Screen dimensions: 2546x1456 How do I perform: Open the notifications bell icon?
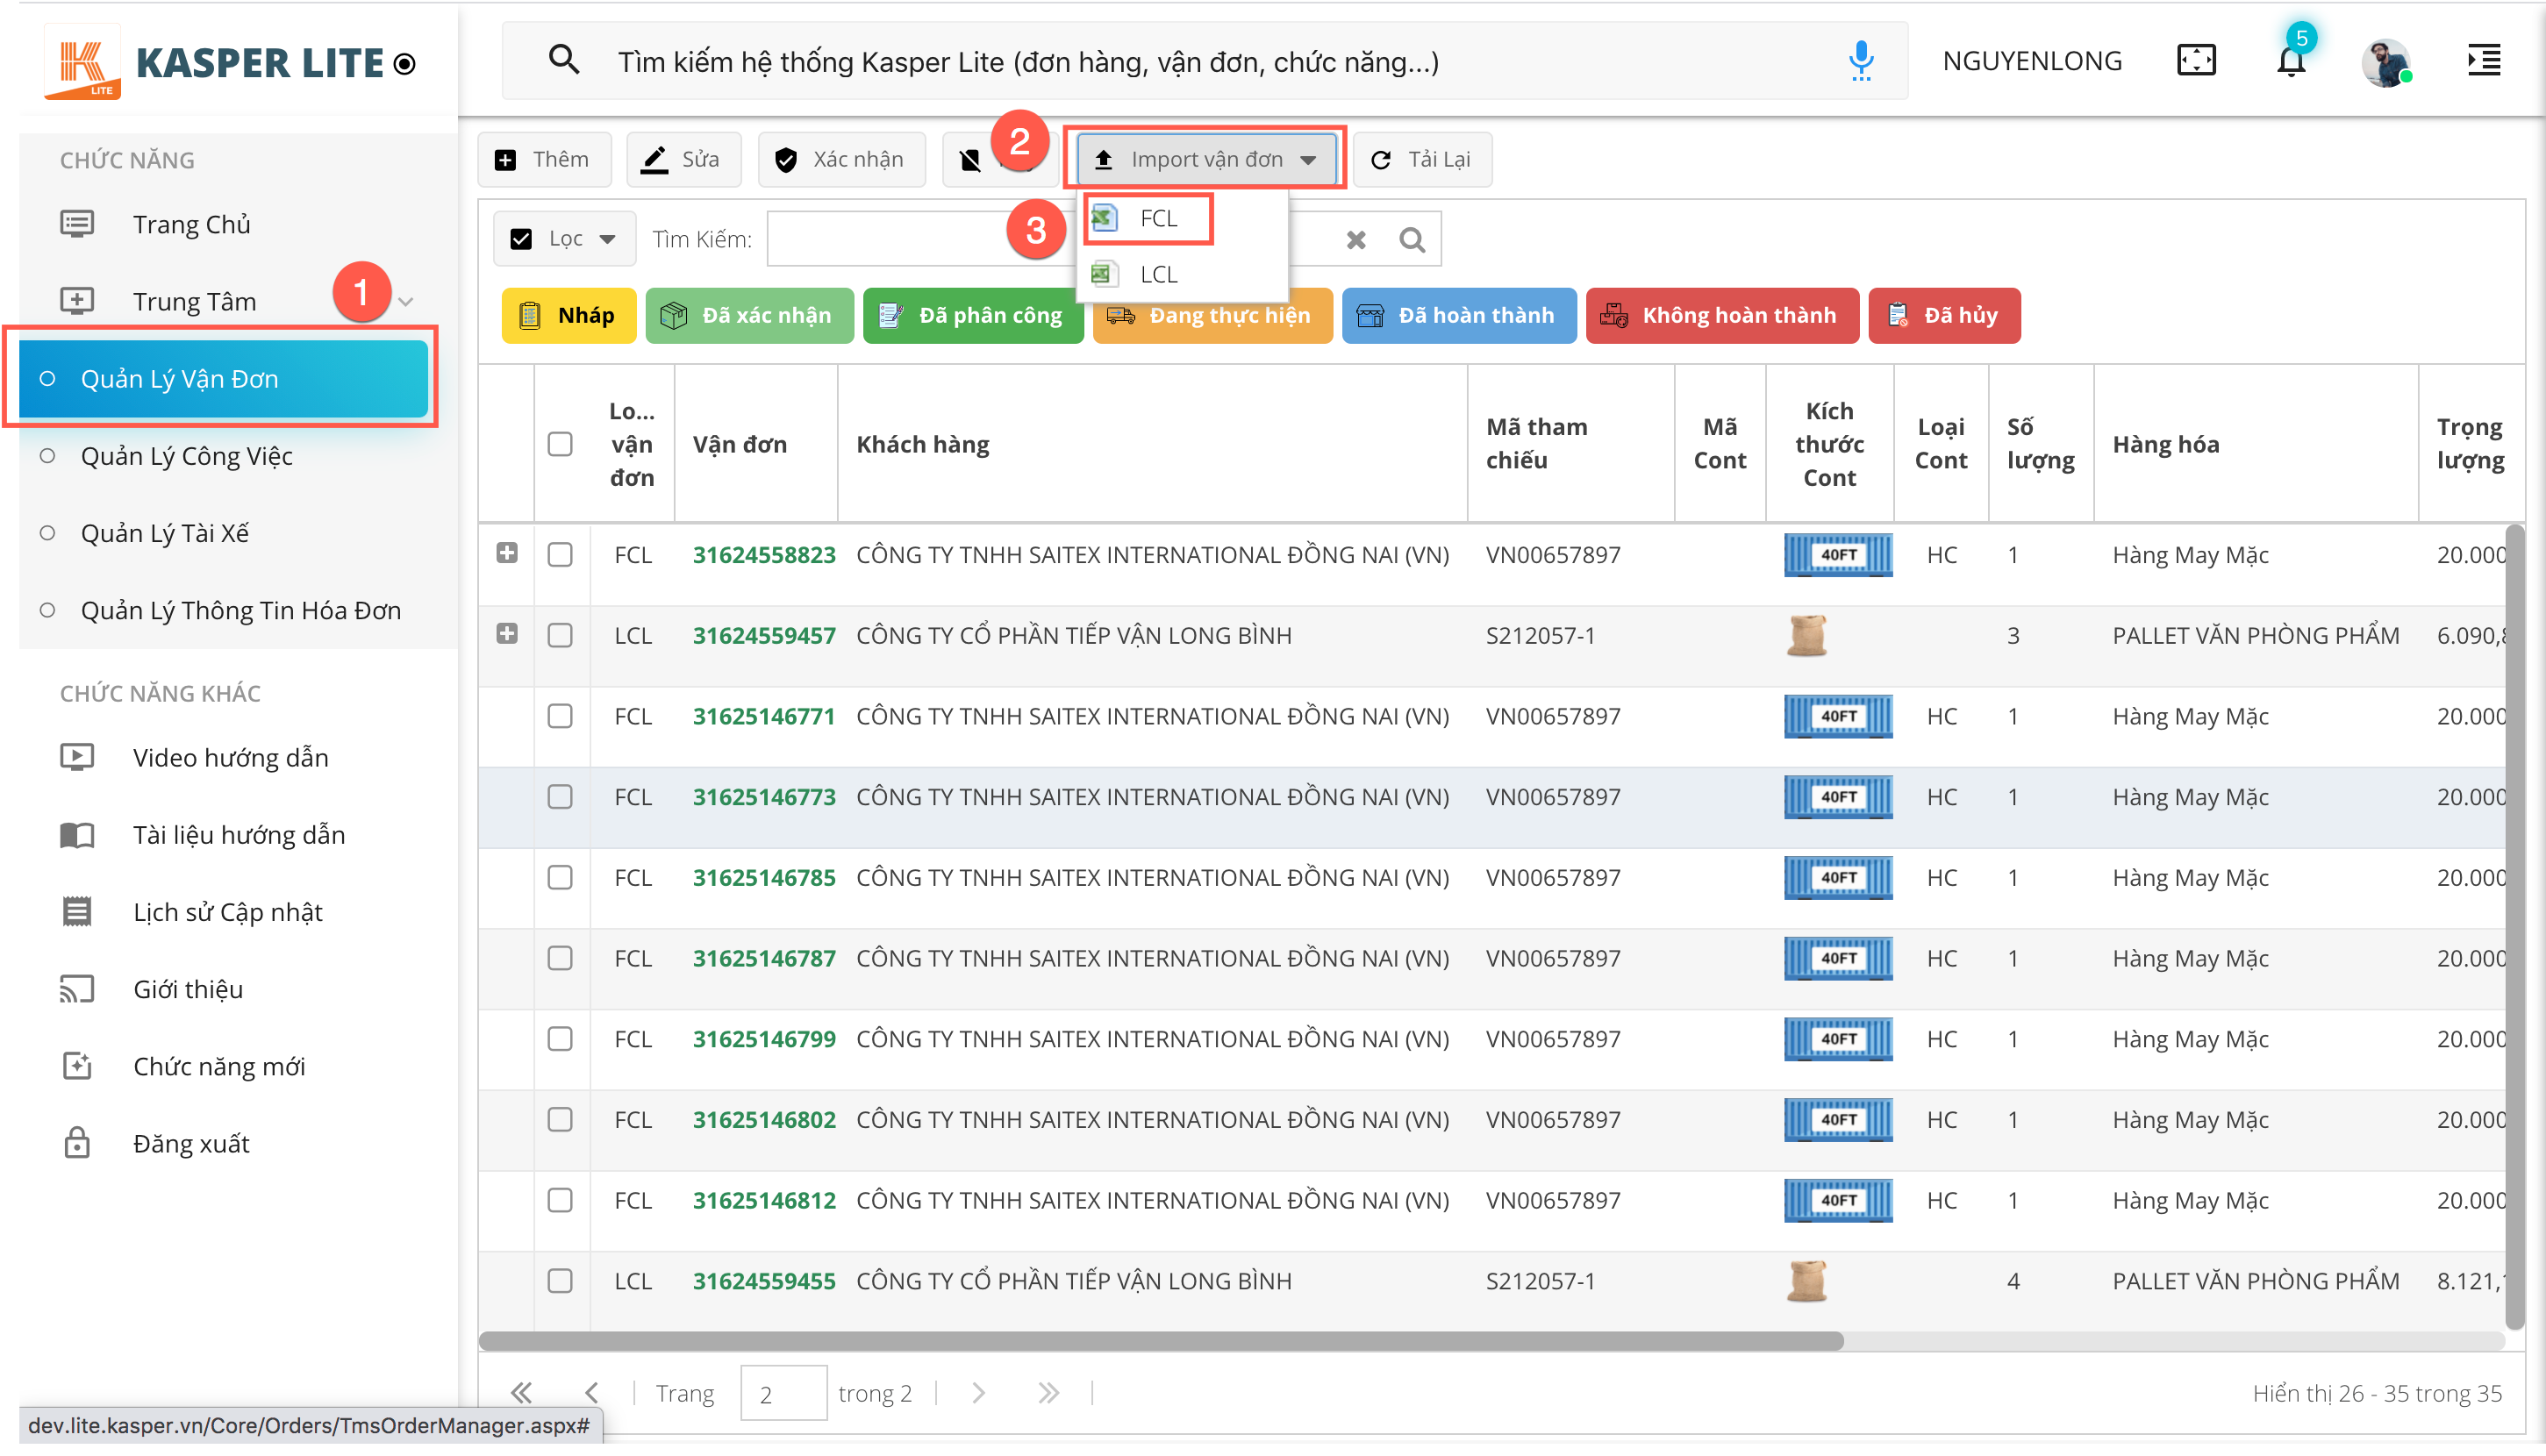[2290, 62]
